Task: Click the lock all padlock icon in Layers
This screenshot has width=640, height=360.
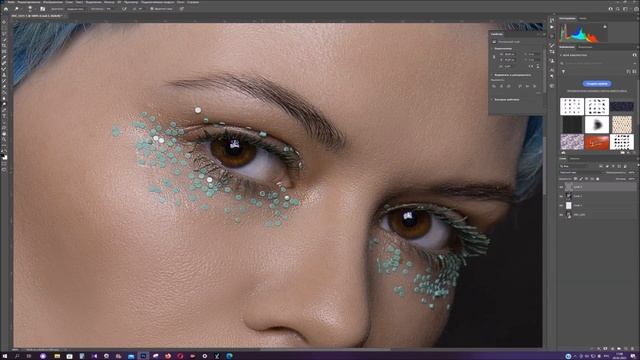Action: click(598, 179)
